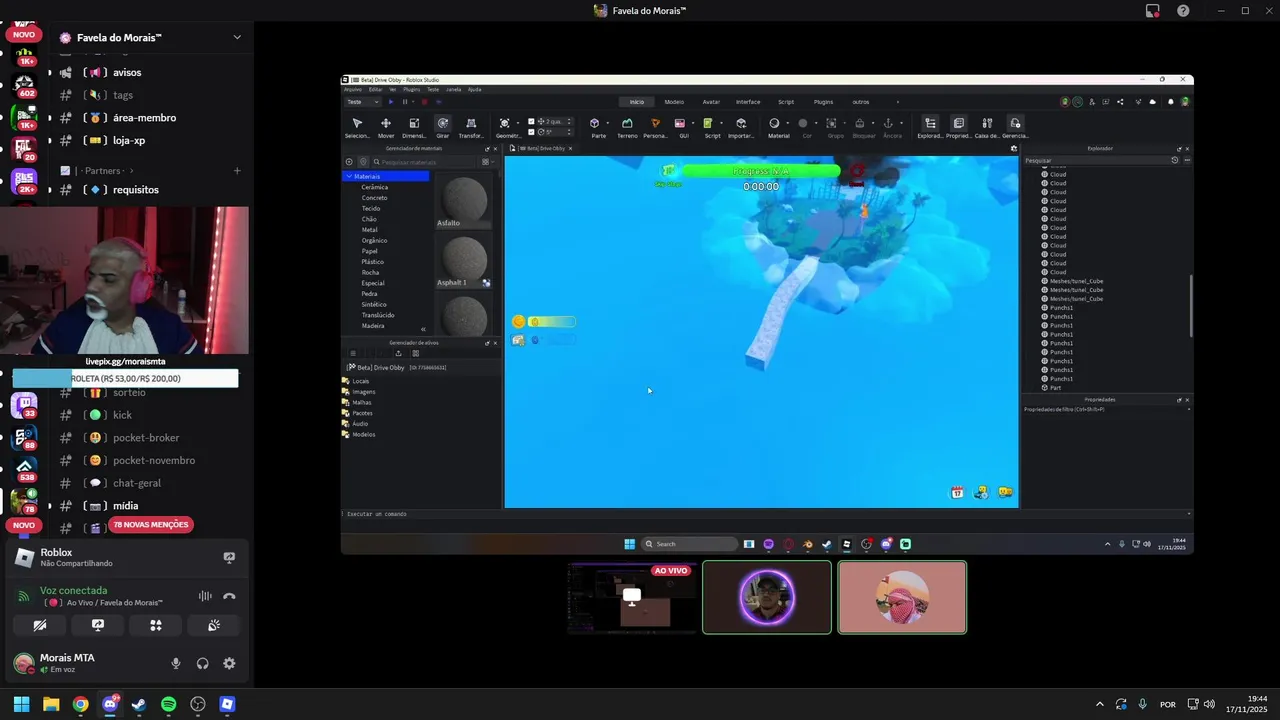Open the Terreno editor
Image resolution: width=1280 pixels, height=720 pixels.
[x=627, y=127]
